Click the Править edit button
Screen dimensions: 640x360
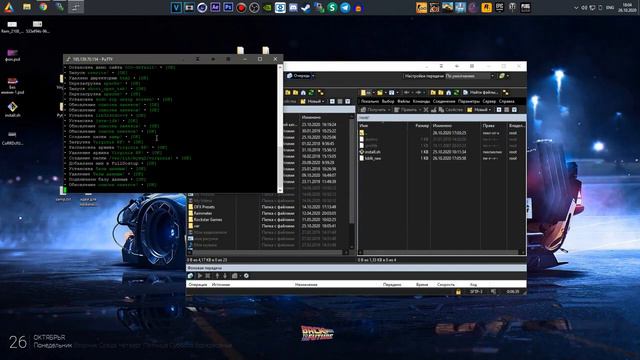tap(405, 110)
